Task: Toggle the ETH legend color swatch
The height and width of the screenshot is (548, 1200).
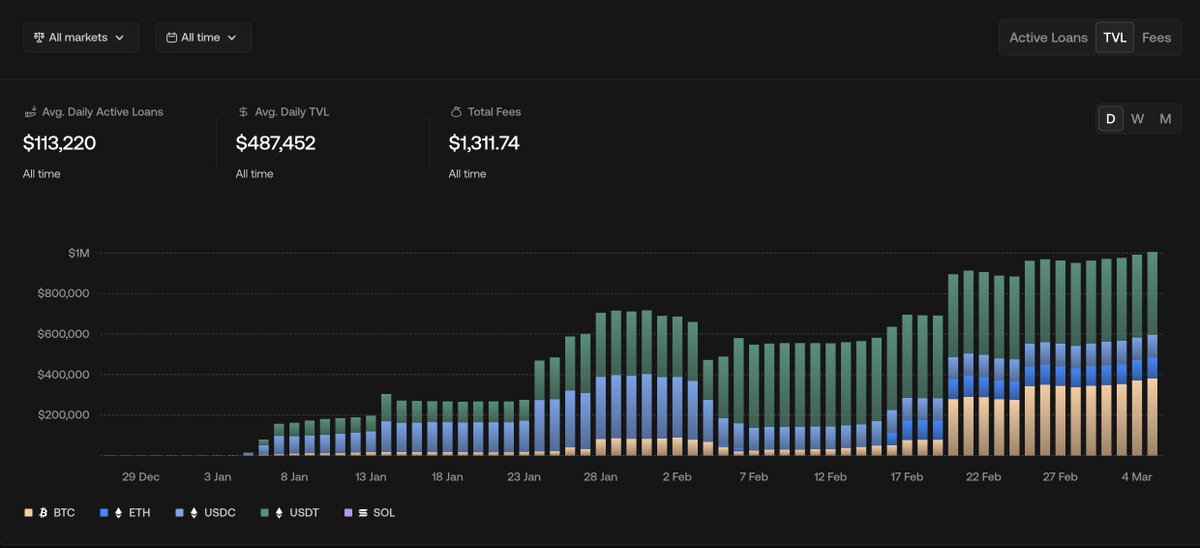Action: coord(104,512)
